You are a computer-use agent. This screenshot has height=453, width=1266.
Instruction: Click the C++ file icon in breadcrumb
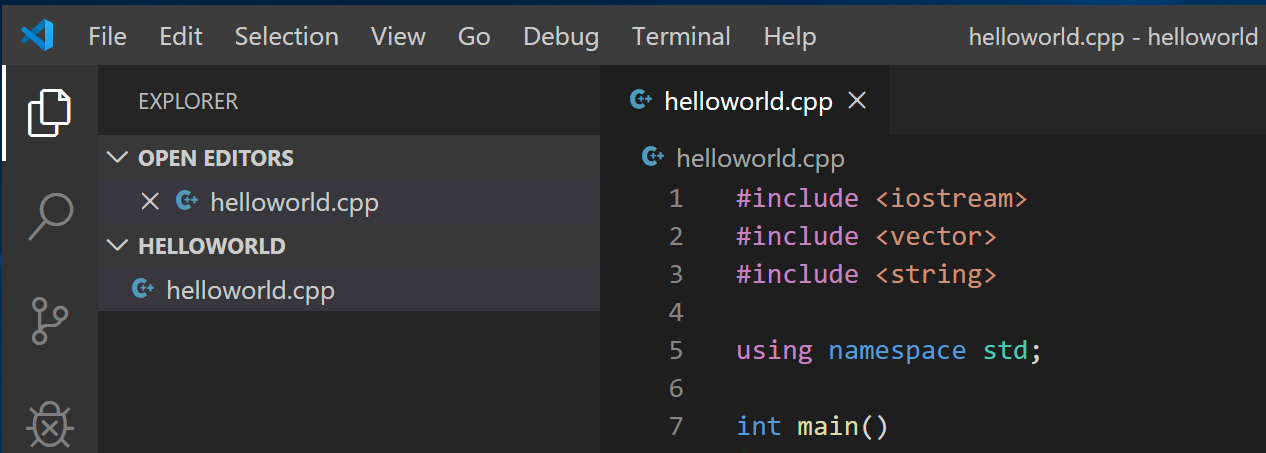tap(653, 157)
